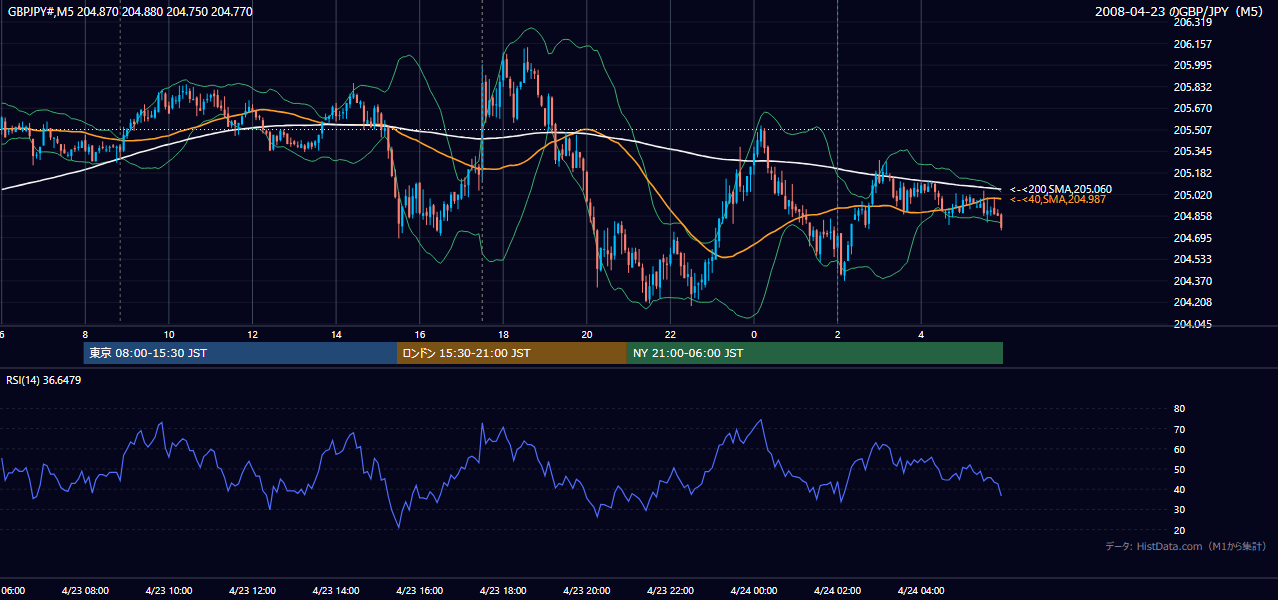Click the price axis value 206.319
Image resolution: width=1278 pixels, height=600 pixels.
1192,22
